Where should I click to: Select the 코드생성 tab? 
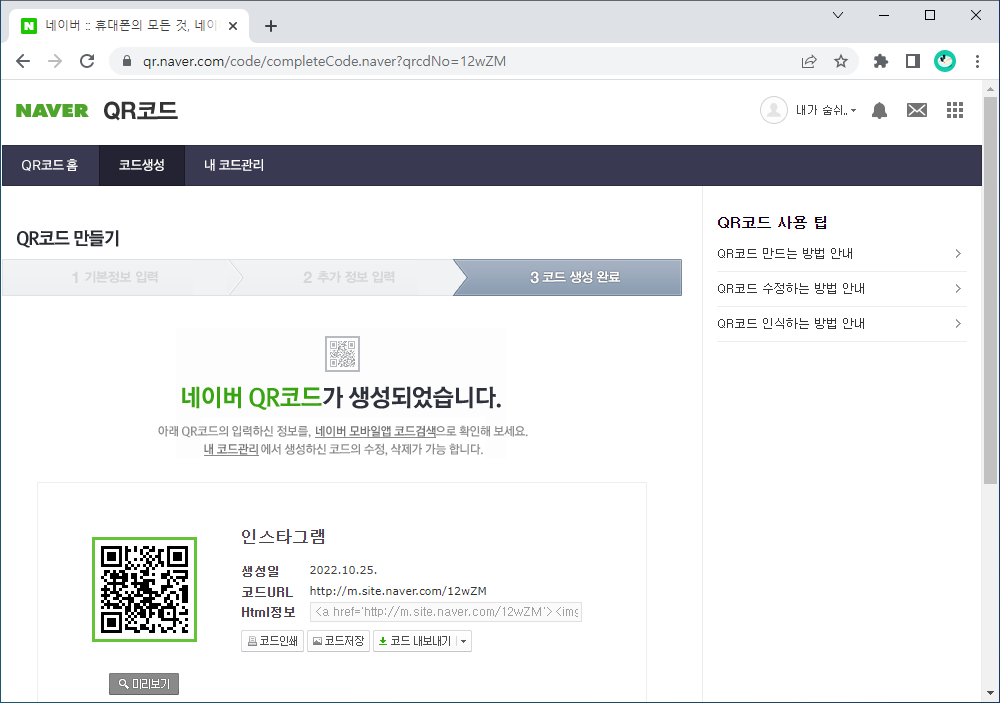(142, 165)
